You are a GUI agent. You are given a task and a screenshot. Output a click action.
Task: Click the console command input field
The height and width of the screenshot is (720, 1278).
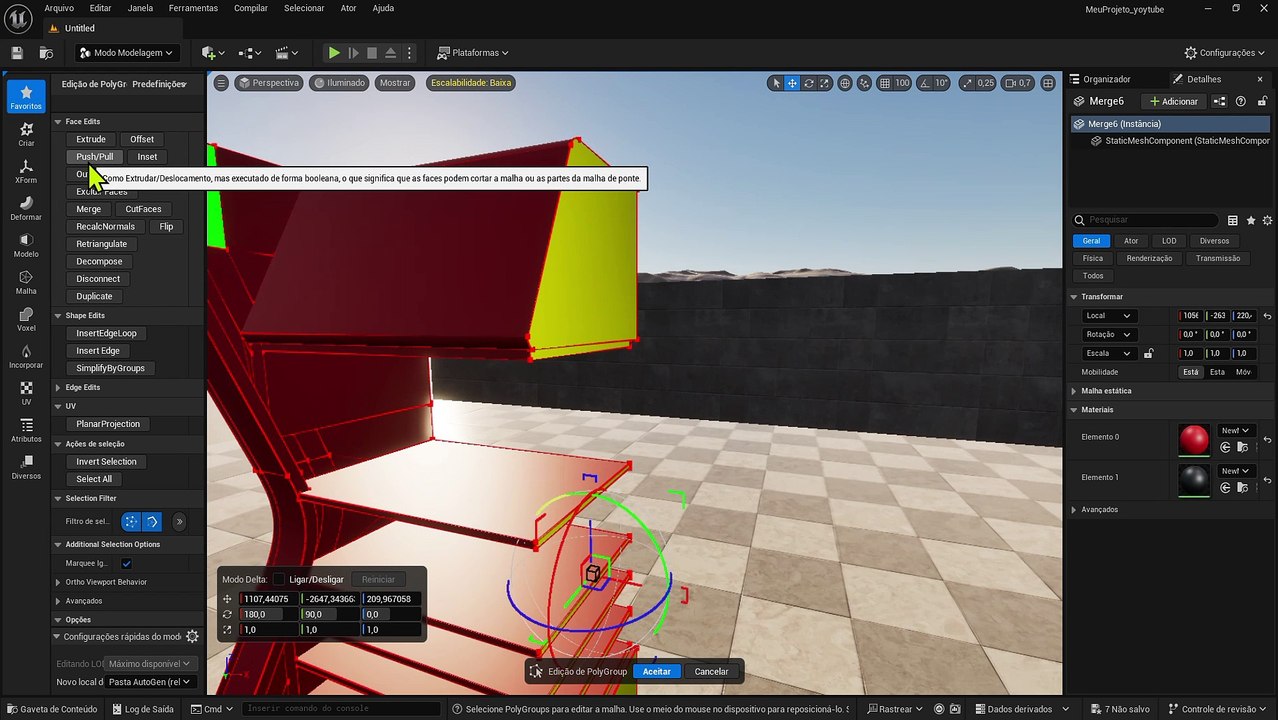point(341,709)
